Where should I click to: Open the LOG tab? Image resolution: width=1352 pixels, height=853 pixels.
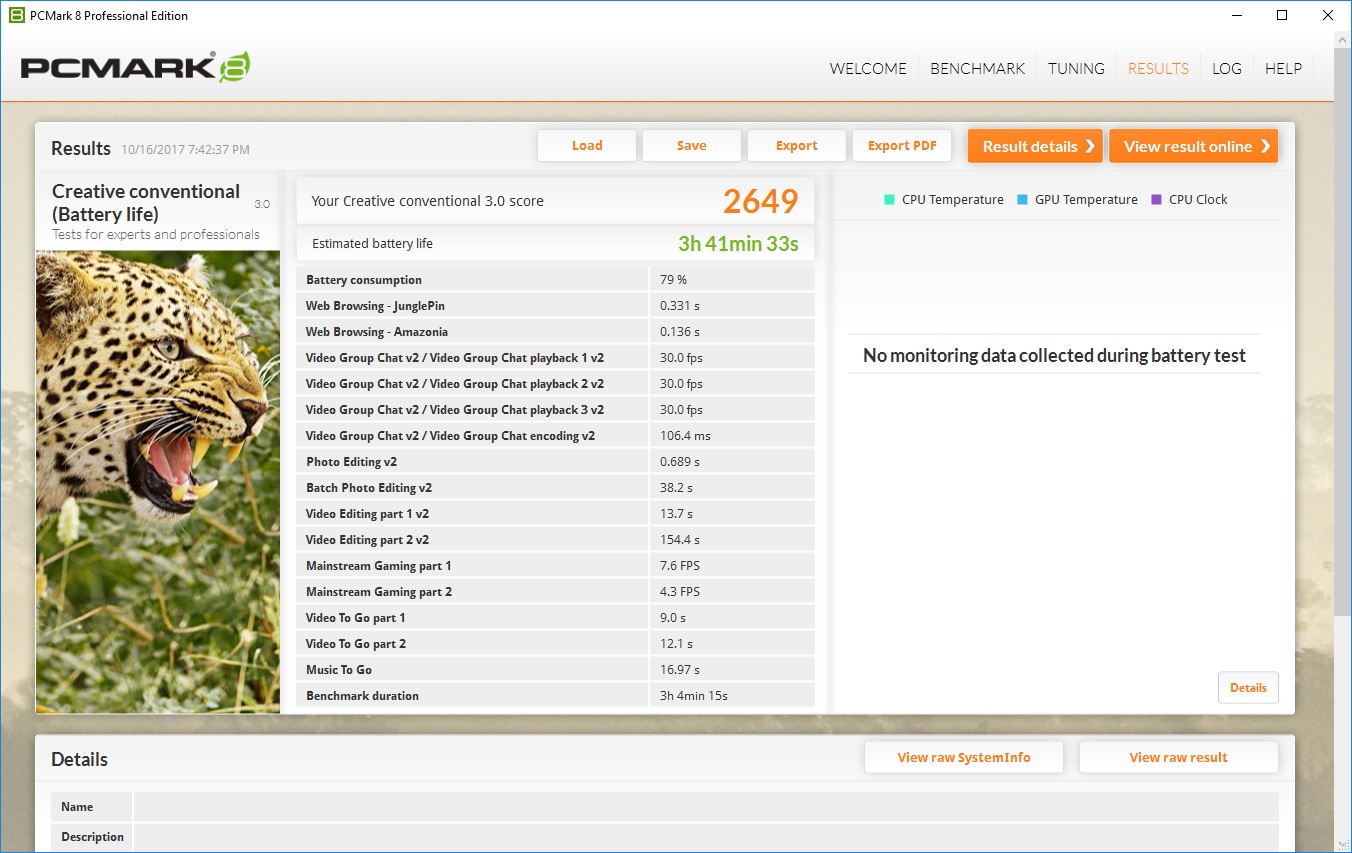coord(1226,69)
